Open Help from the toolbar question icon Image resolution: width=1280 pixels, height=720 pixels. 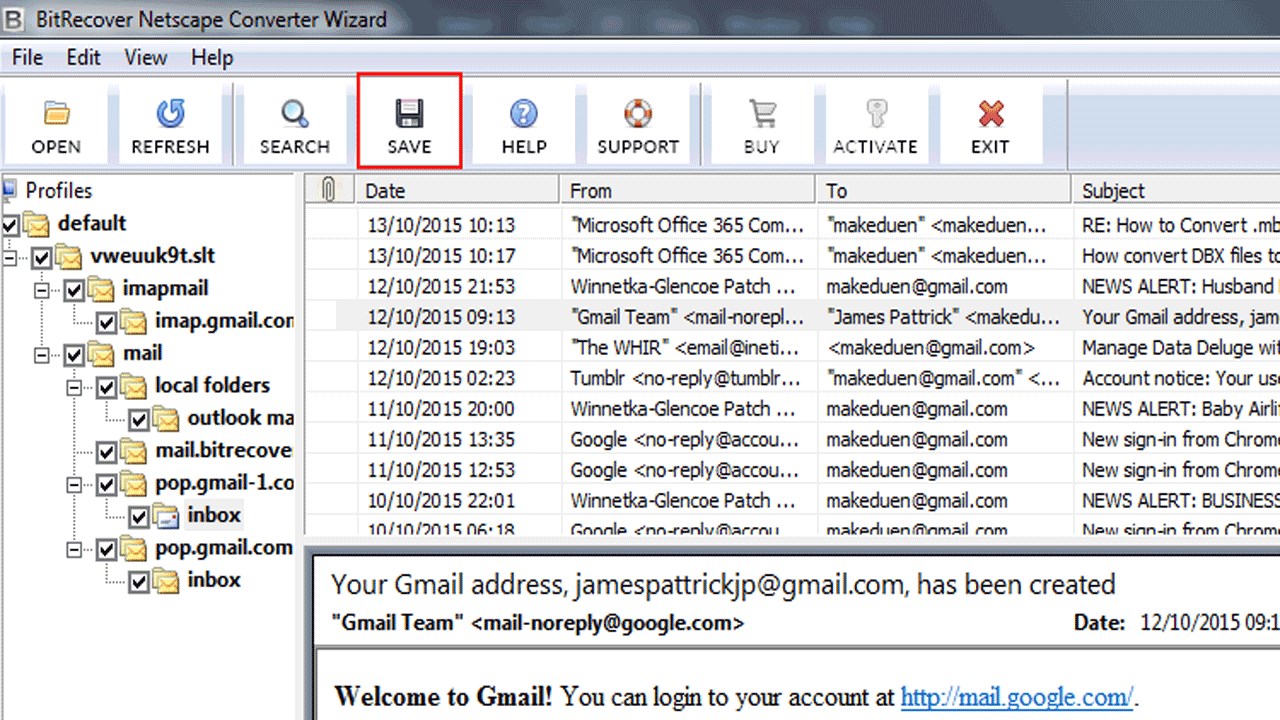coord(524,113)
